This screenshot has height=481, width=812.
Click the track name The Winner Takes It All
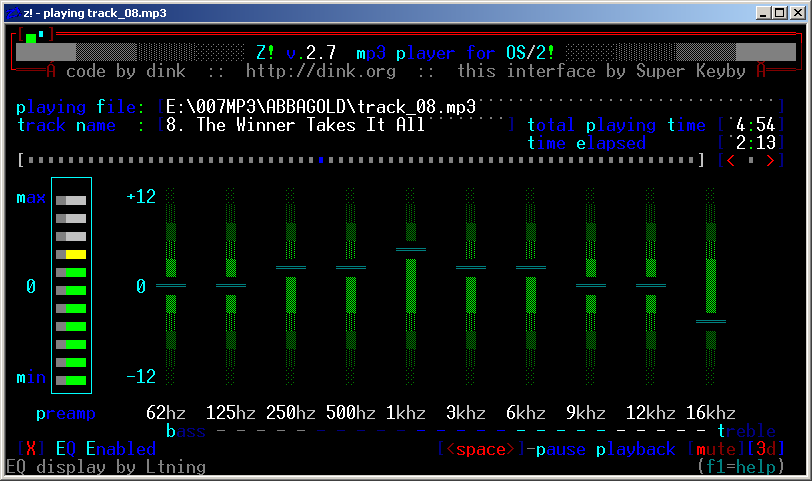point(296,125)
